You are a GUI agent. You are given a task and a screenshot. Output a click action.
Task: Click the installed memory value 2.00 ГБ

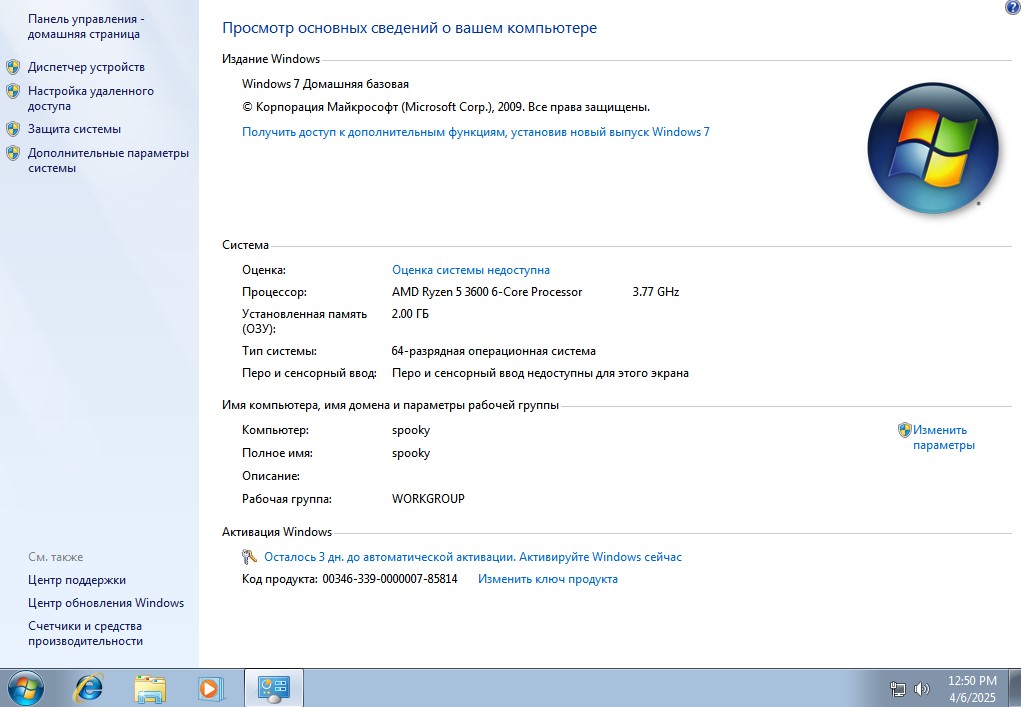coord(410,314)
